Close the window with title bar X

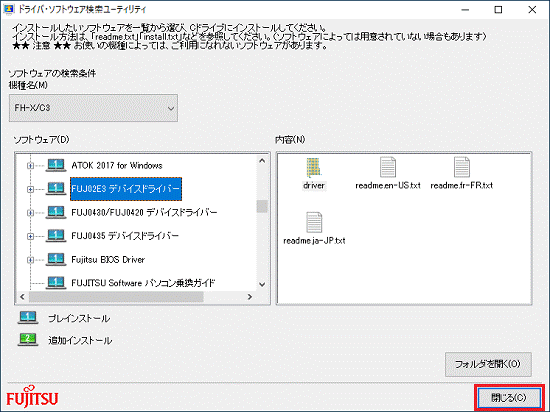tap(532, 10)
